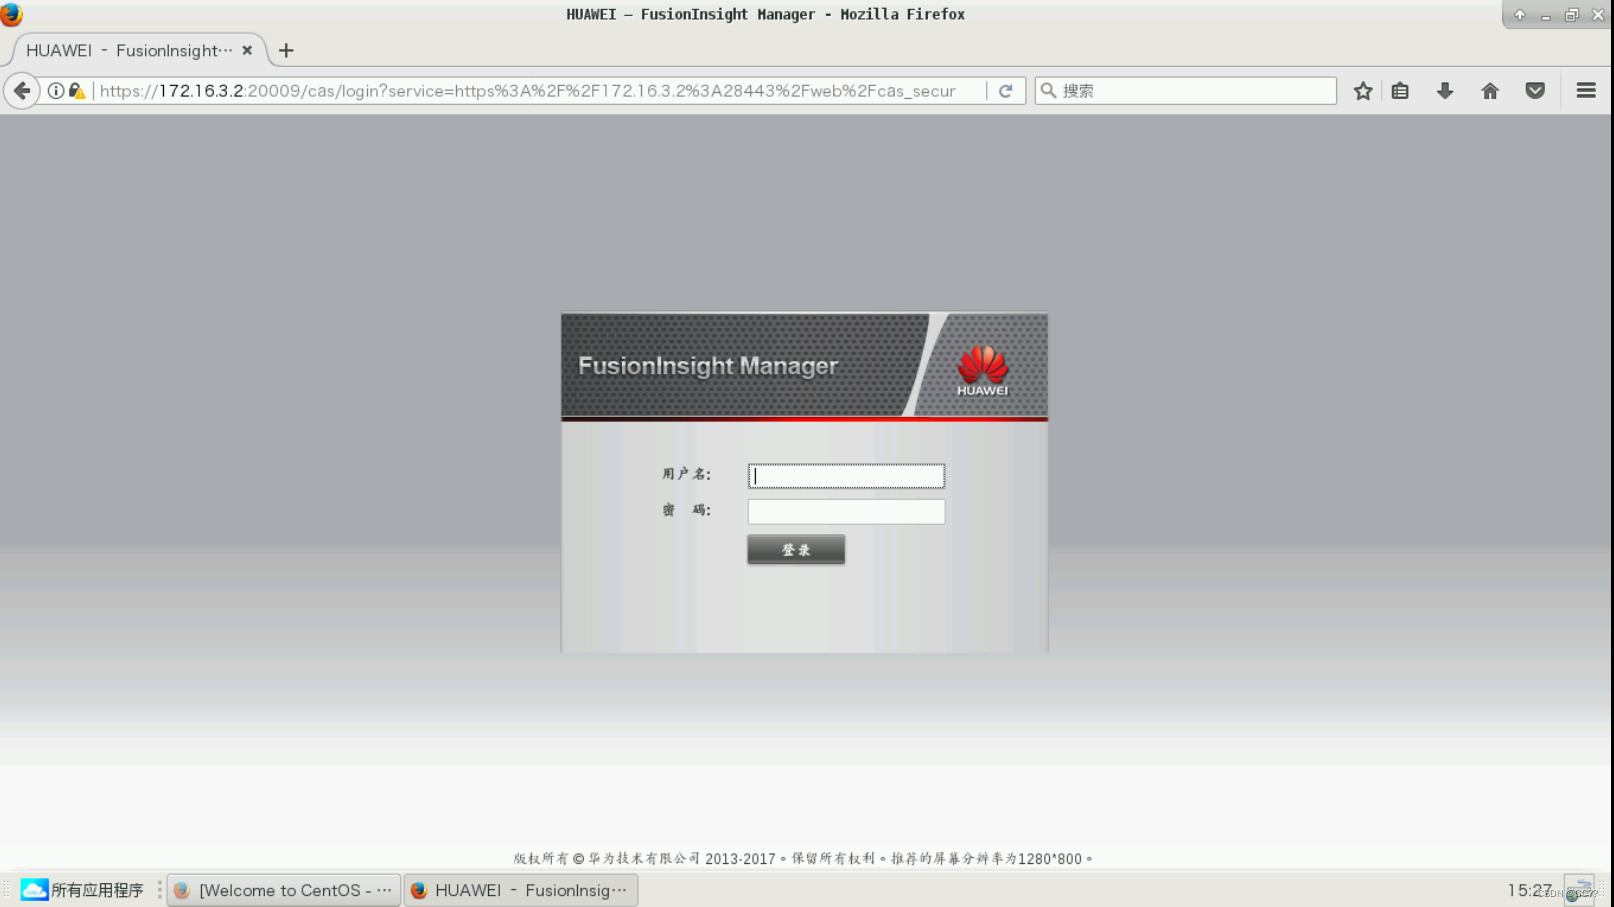The width and height of the screenshot is (1614, 907).
Task: Click the Huawei logo in login header
Action: [x=983, y=371]
